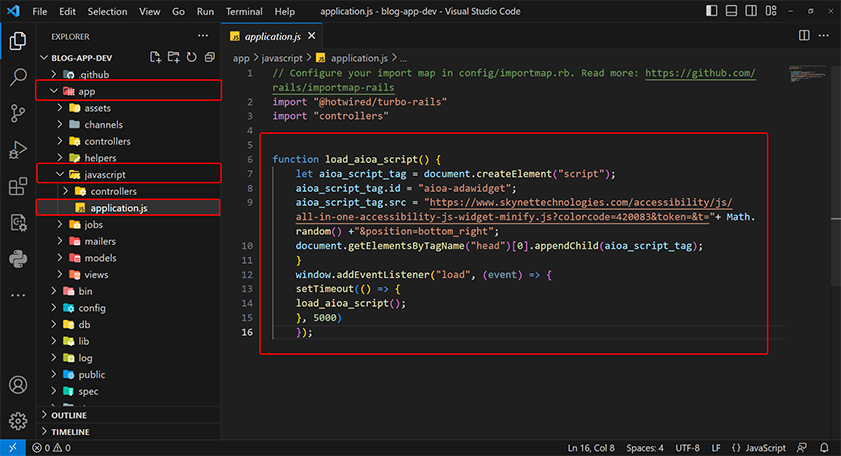Open the Help menu
Image resolution: width=841 pixels, height=456 pixels.
click(x=285, y=11)
